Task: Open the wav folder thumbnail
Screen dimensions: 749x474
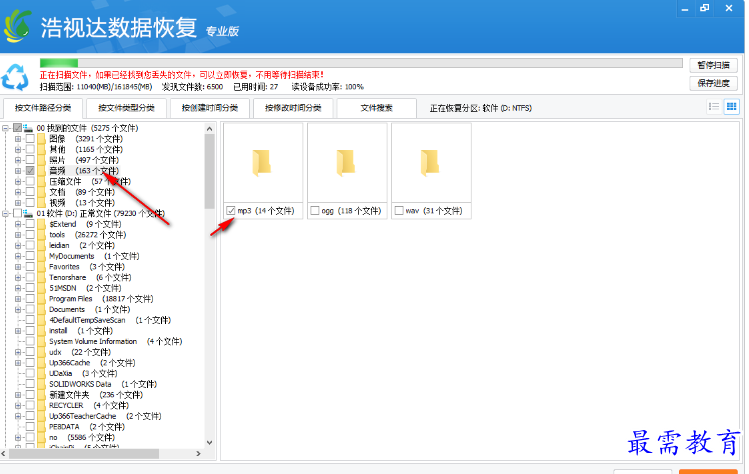Action: [x=430, y=162]
